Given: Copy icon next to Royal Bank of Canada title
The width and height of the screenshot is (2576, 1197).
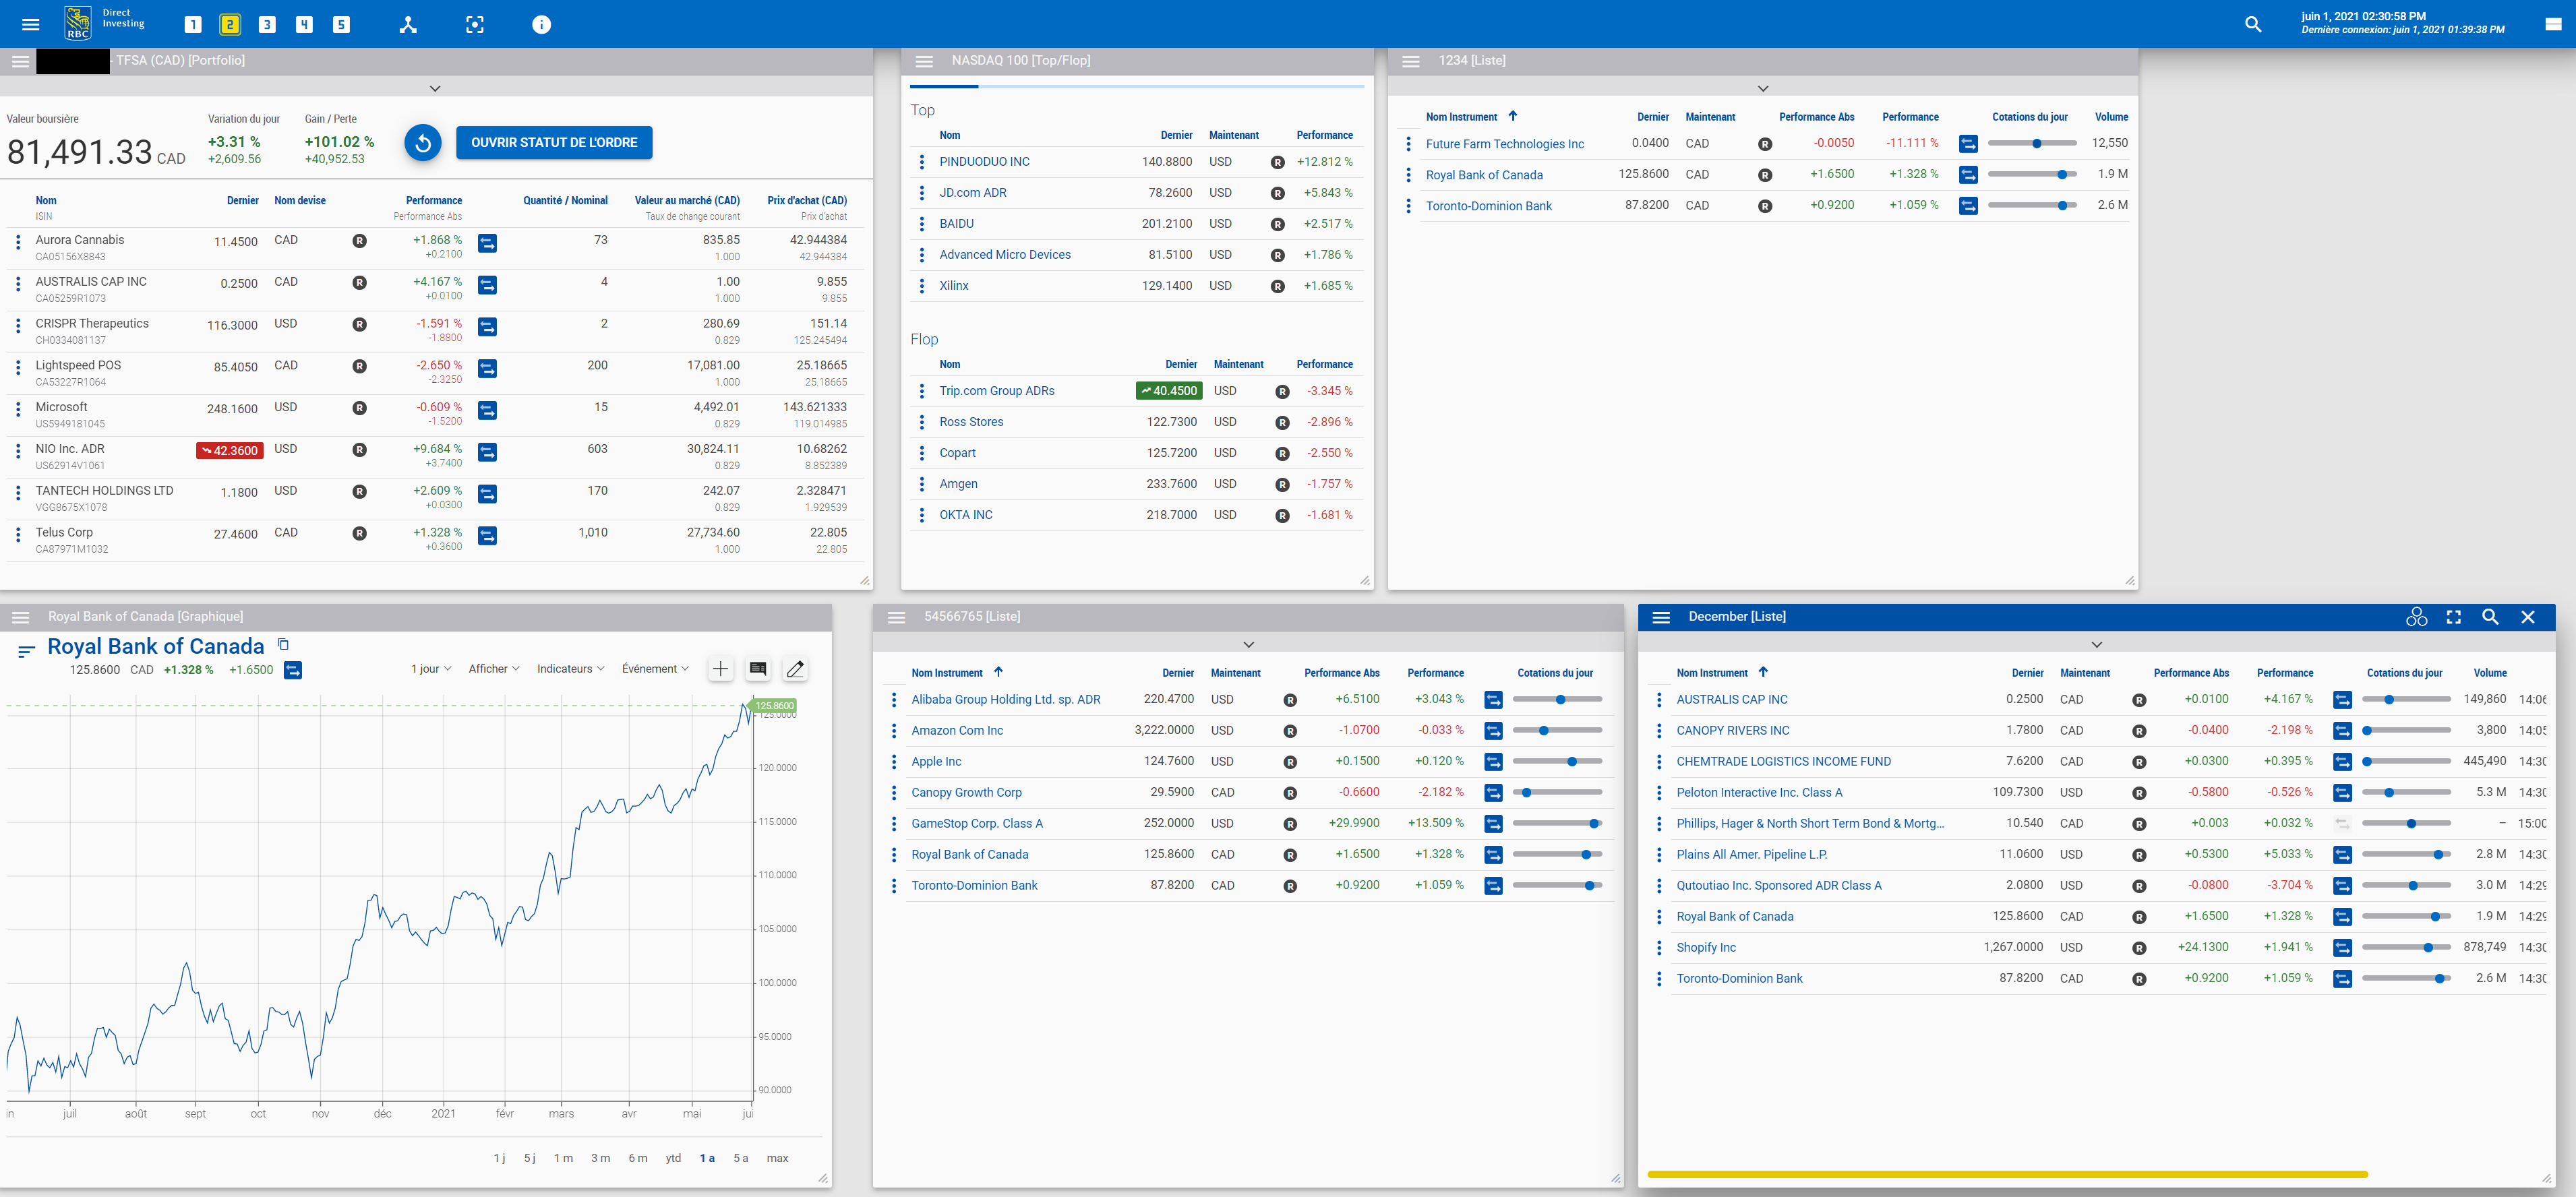Looking at the screenshot, I should click(283, 644).
